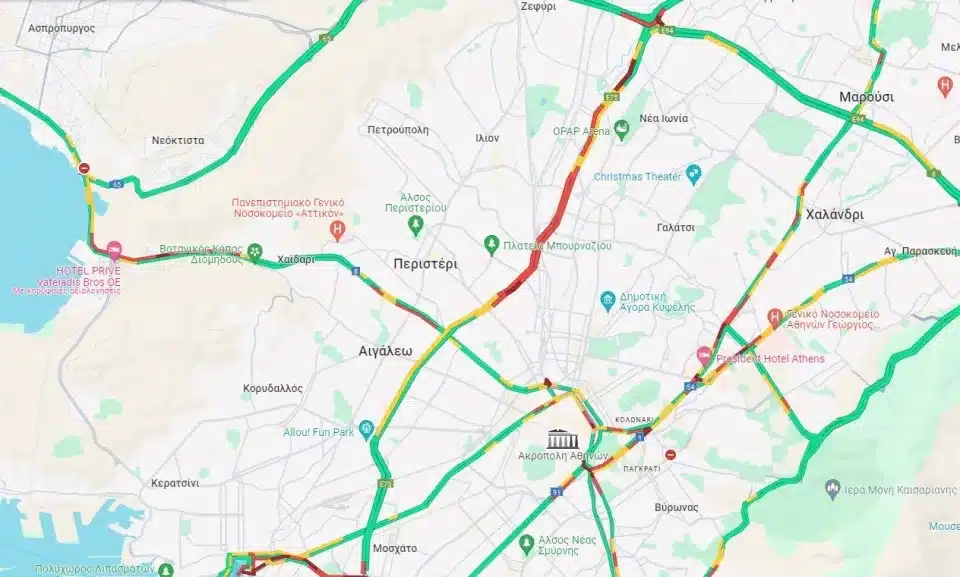960x577 pixels.
Task: Click the road closure sign near Νεόκτιστα coast
Action: click(84, 168)
